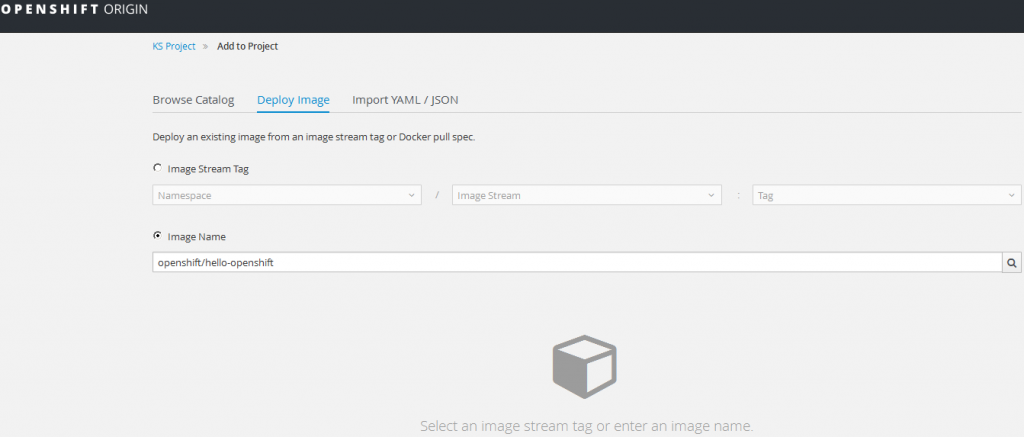Open the KS Project breadcrumb link
The width and height of the screenshot is (1024, 437).
(174, 46)
